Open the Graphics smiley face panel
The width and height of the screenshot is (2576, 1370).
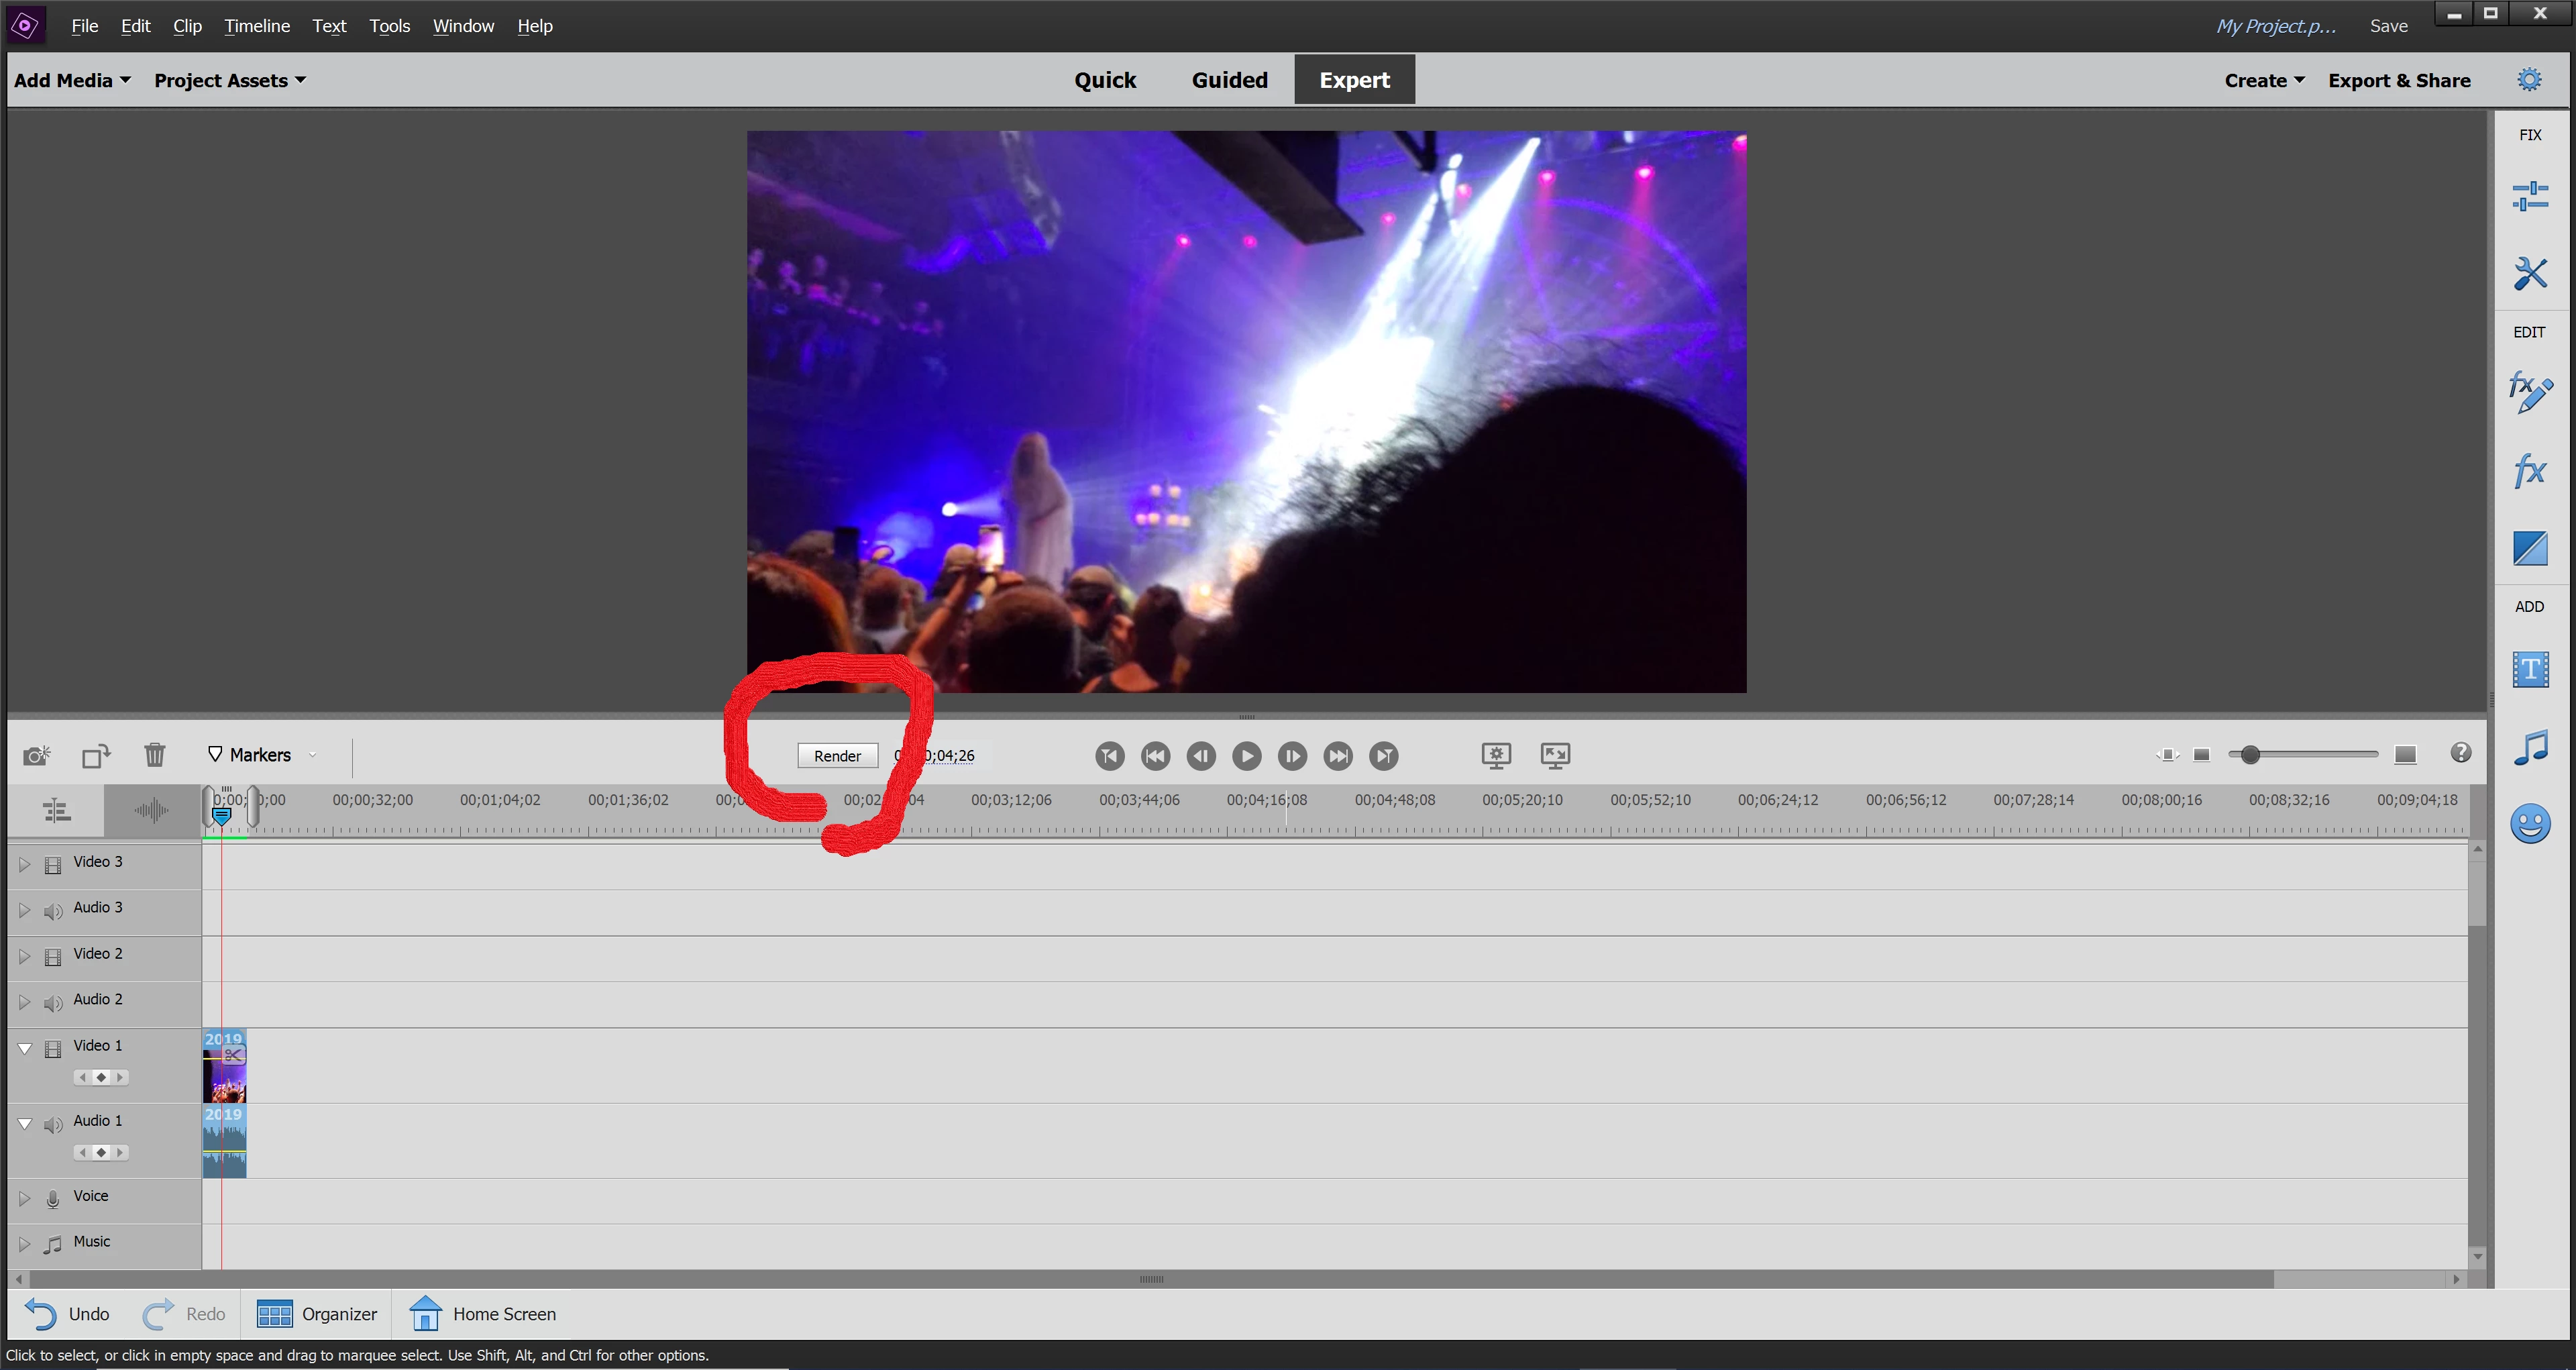coord(2529,824)
